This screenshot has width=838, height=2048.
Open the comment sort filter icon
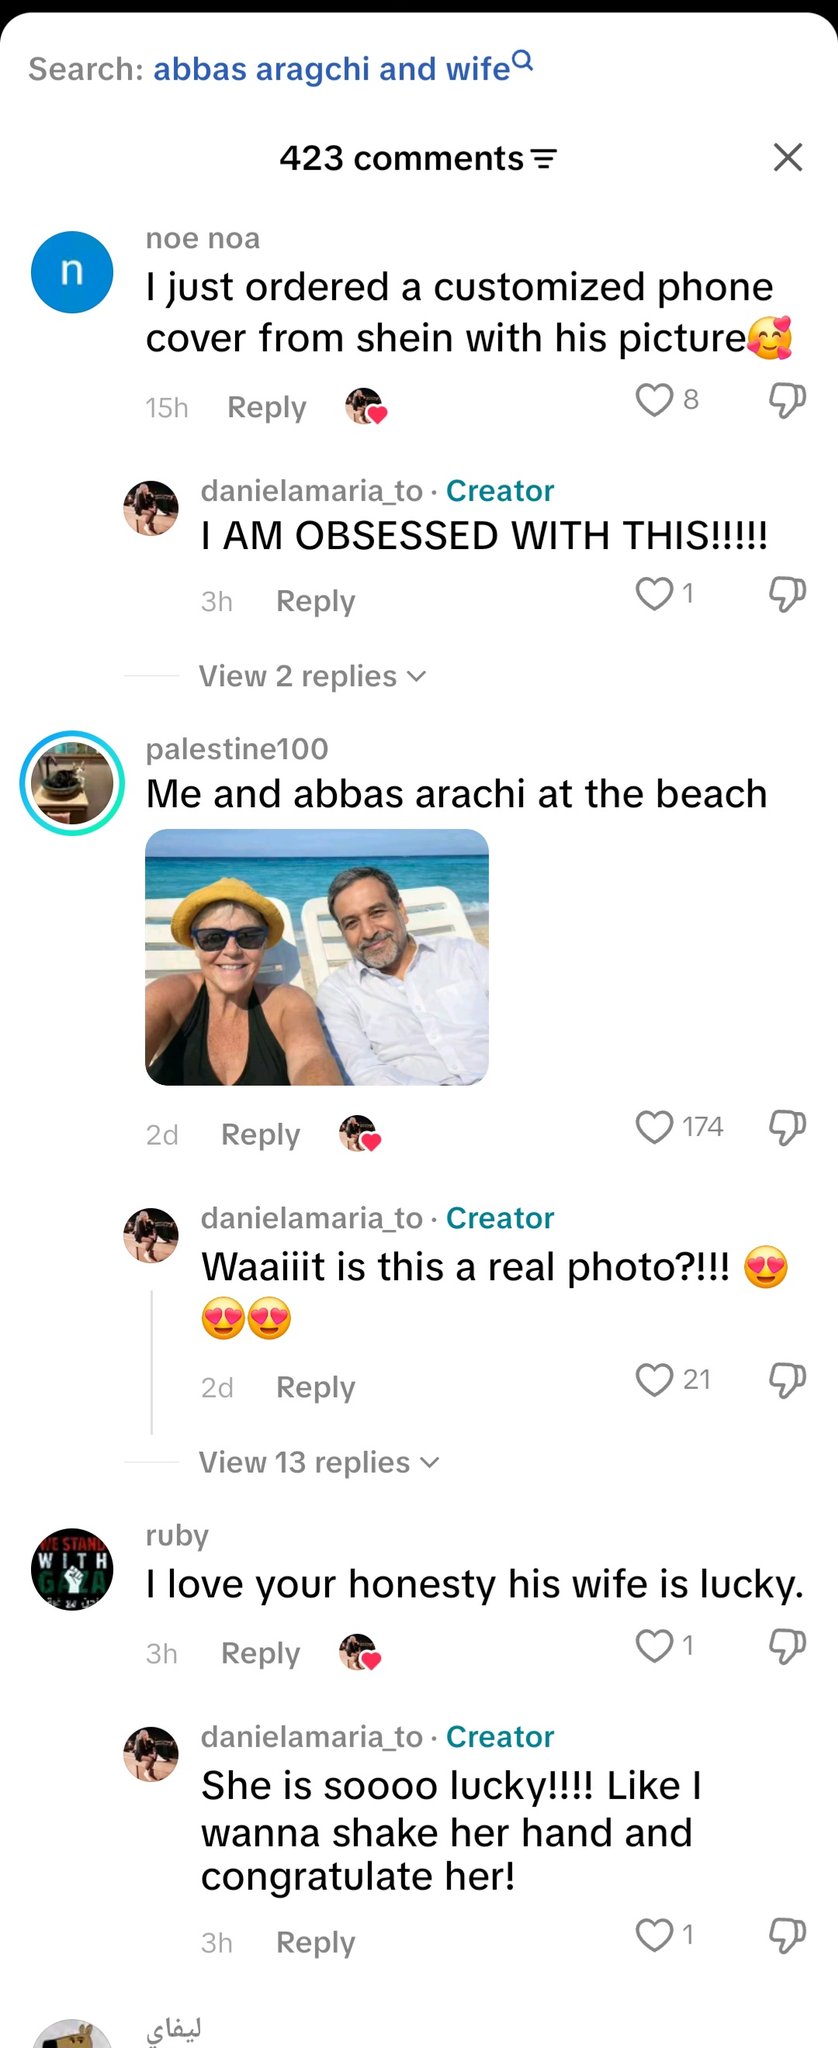tap(543, 159)
